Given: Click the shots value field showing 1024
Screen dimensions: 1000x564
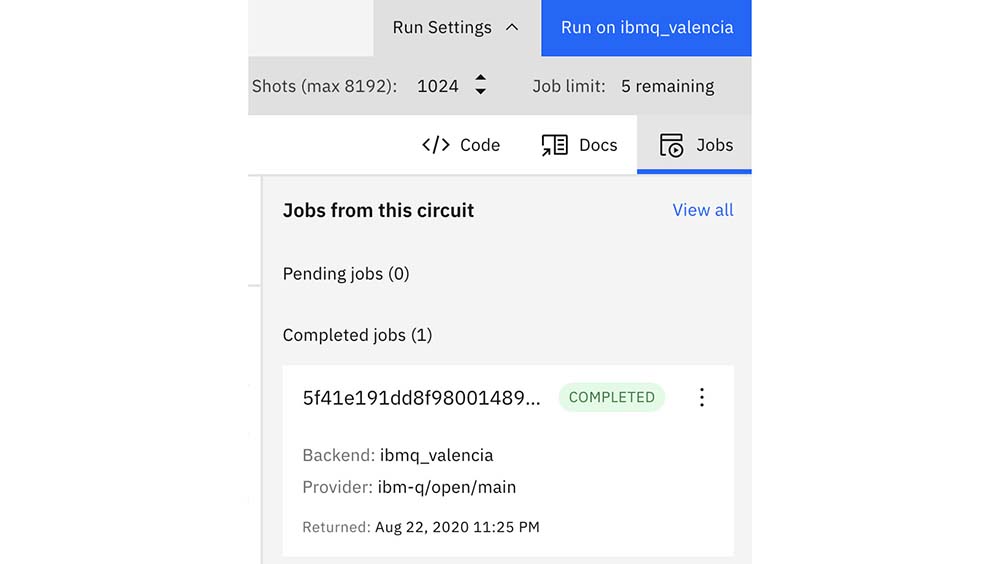Looking at the screenshot, I should point(438,86).
